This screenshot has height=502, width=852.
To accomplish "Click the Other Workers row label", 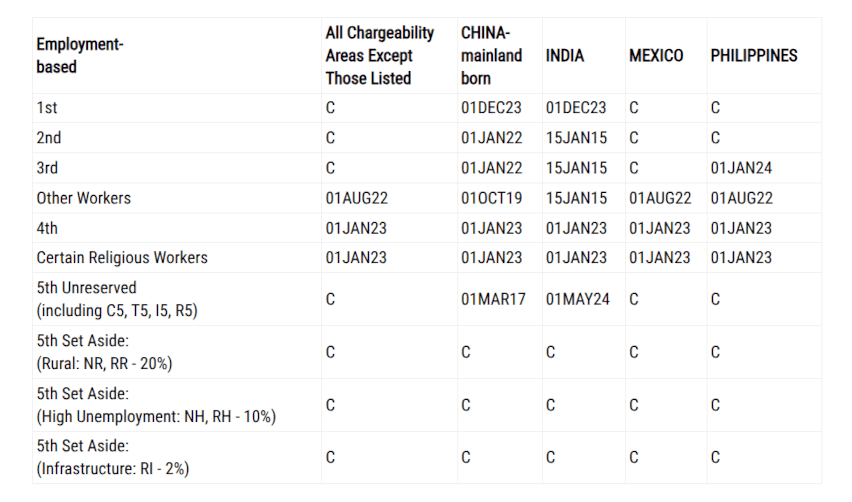I will (84, 198).
